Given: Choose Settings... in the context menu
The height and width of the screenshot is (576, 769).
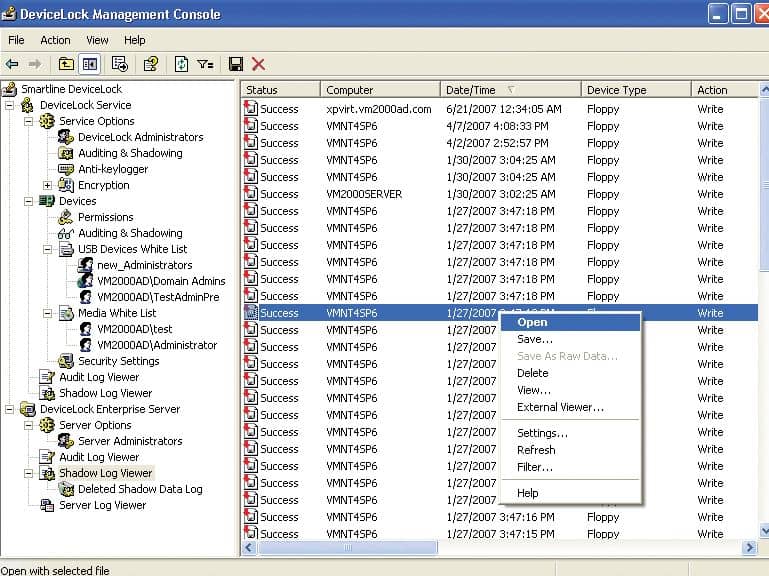Looking at the screenshot, I should point(571,433).
